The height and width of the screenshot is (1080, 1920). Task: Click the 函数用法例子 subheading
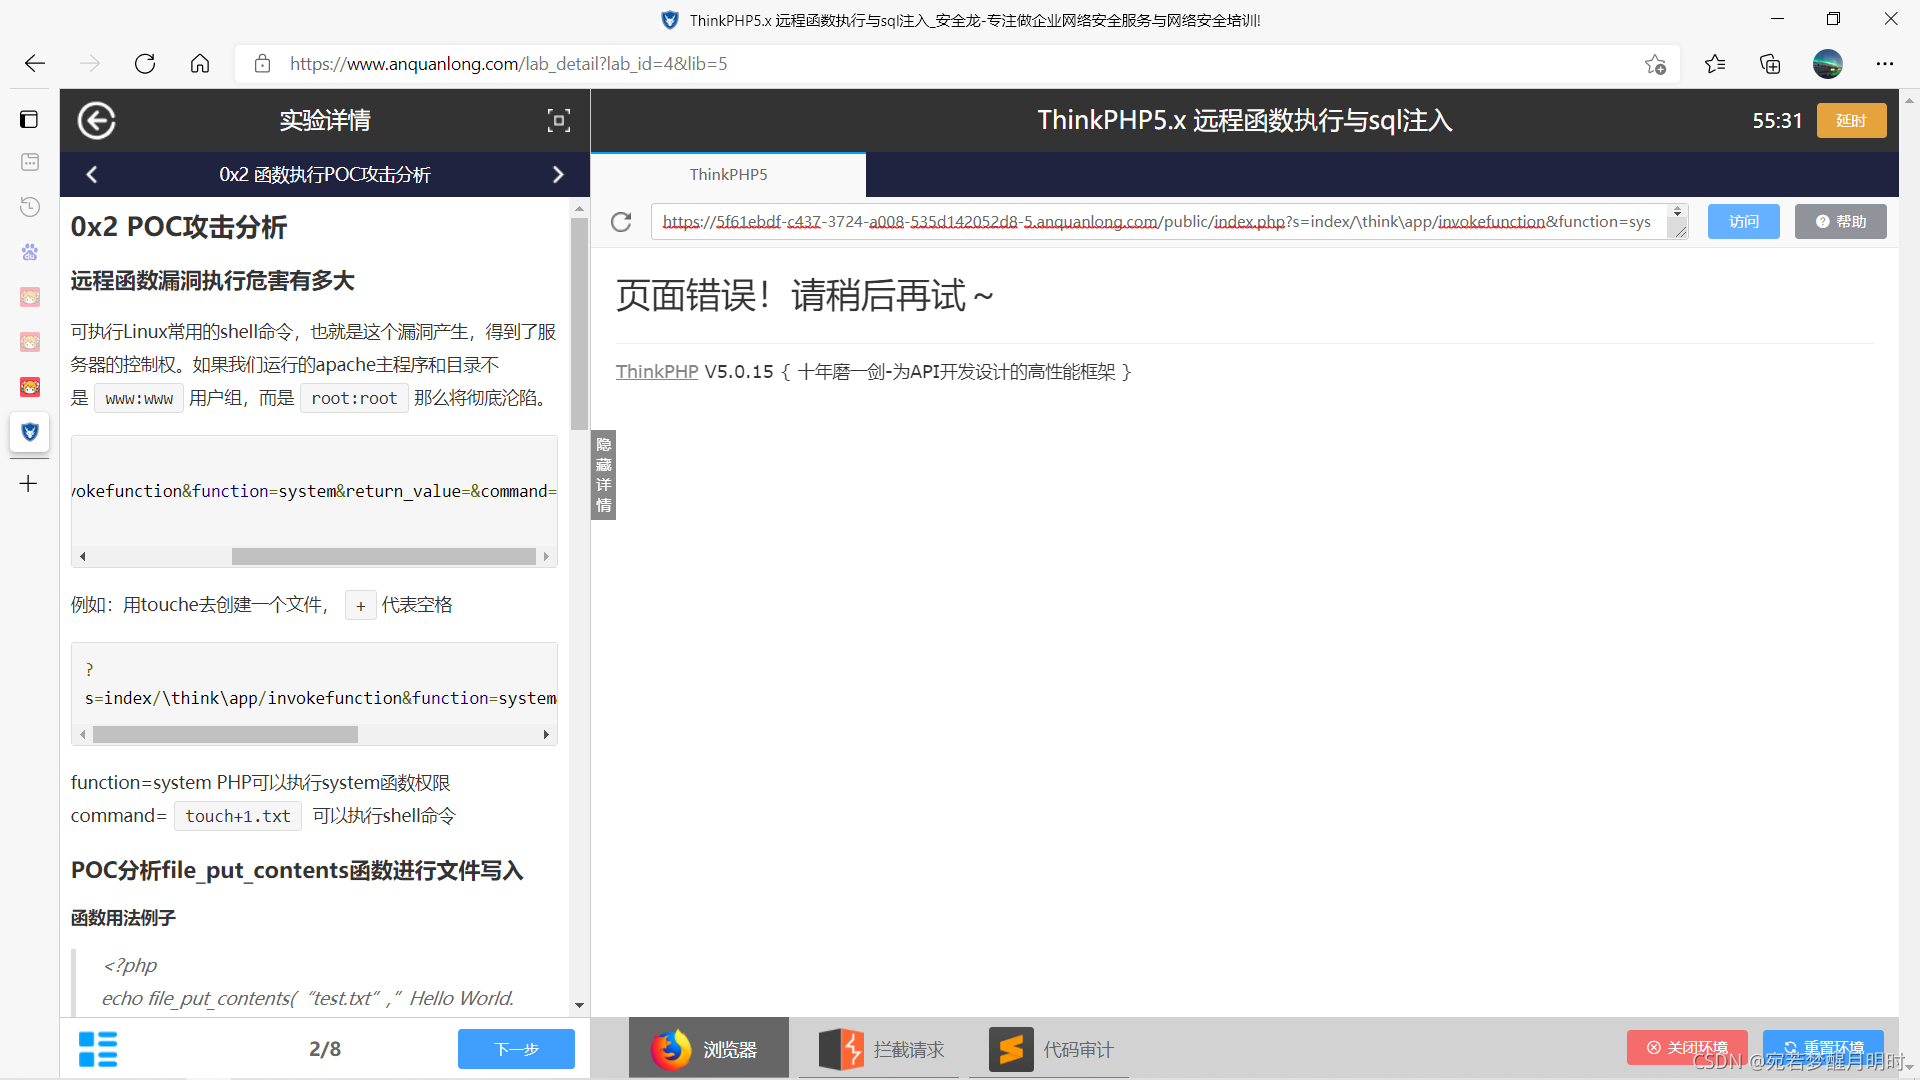123,918
